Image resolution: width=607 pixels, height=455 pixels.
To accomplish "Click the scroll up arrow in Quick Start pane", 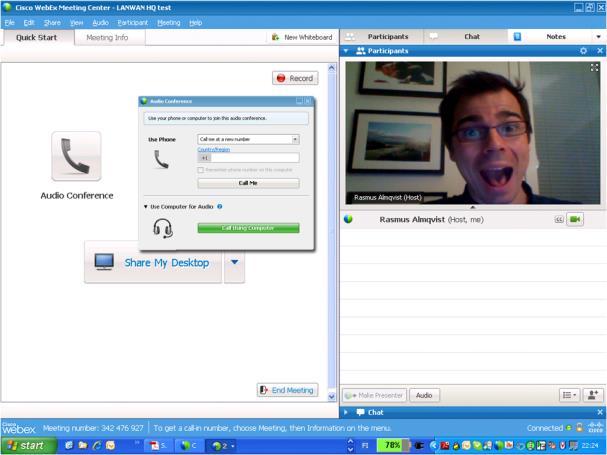I will click(332, 68).
